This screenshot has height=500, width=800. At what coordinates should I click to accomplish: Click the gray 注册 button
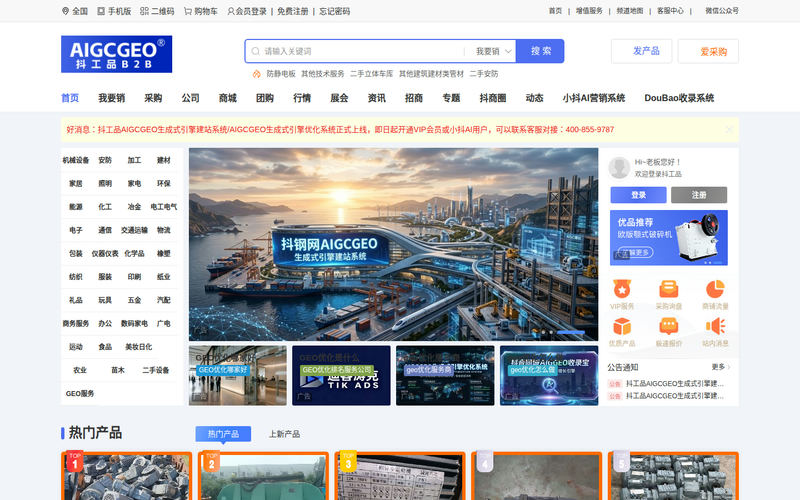coord(699,195)
